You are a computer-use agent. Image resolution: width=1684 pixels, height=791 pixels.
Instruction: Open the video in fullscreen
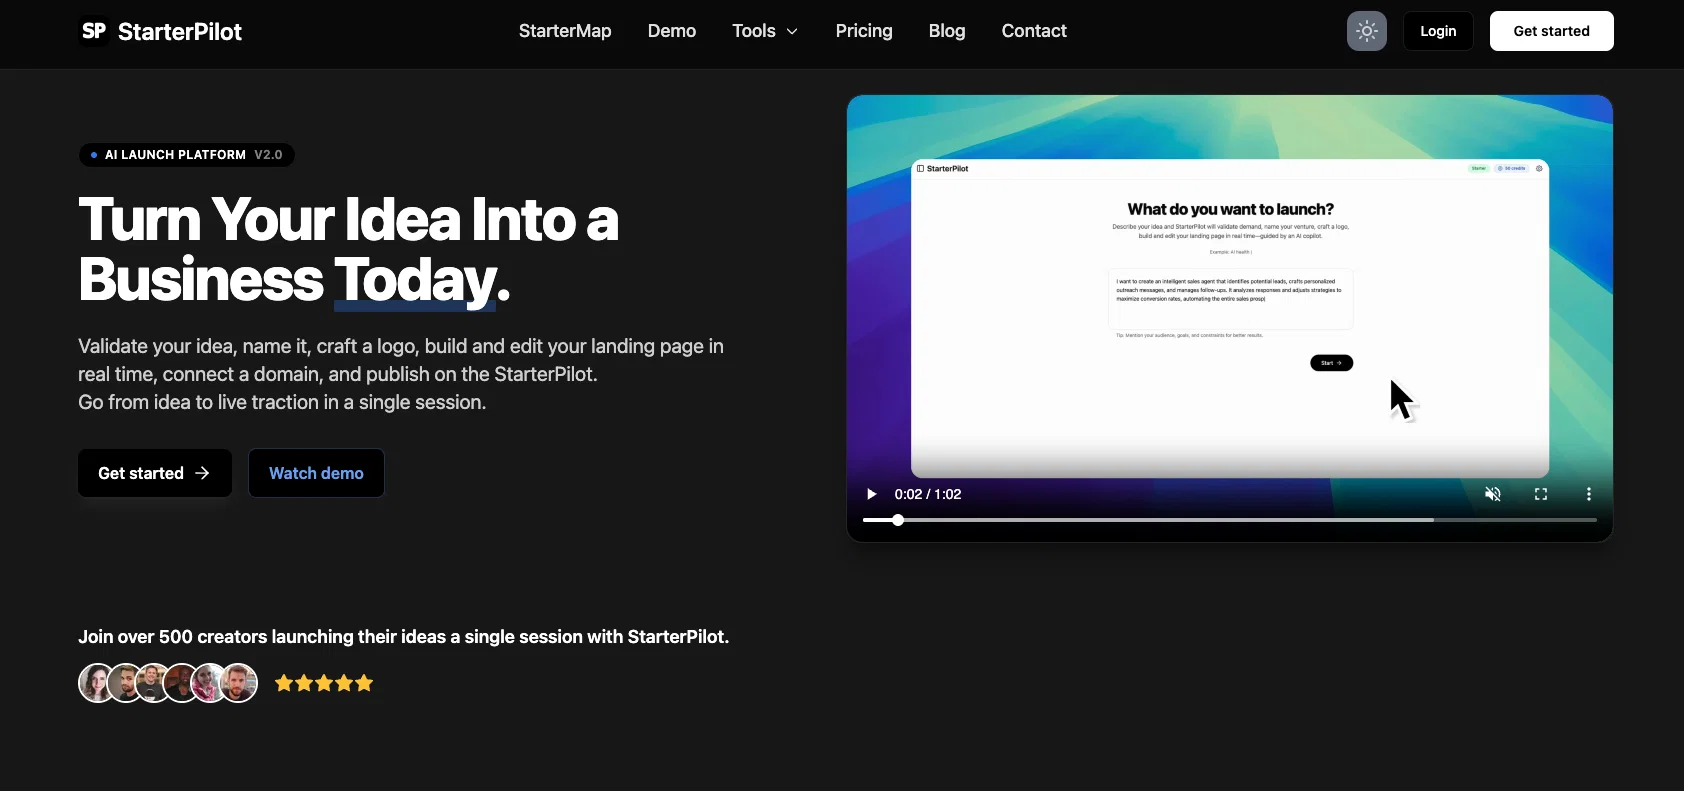click(x=1541, y=494)
